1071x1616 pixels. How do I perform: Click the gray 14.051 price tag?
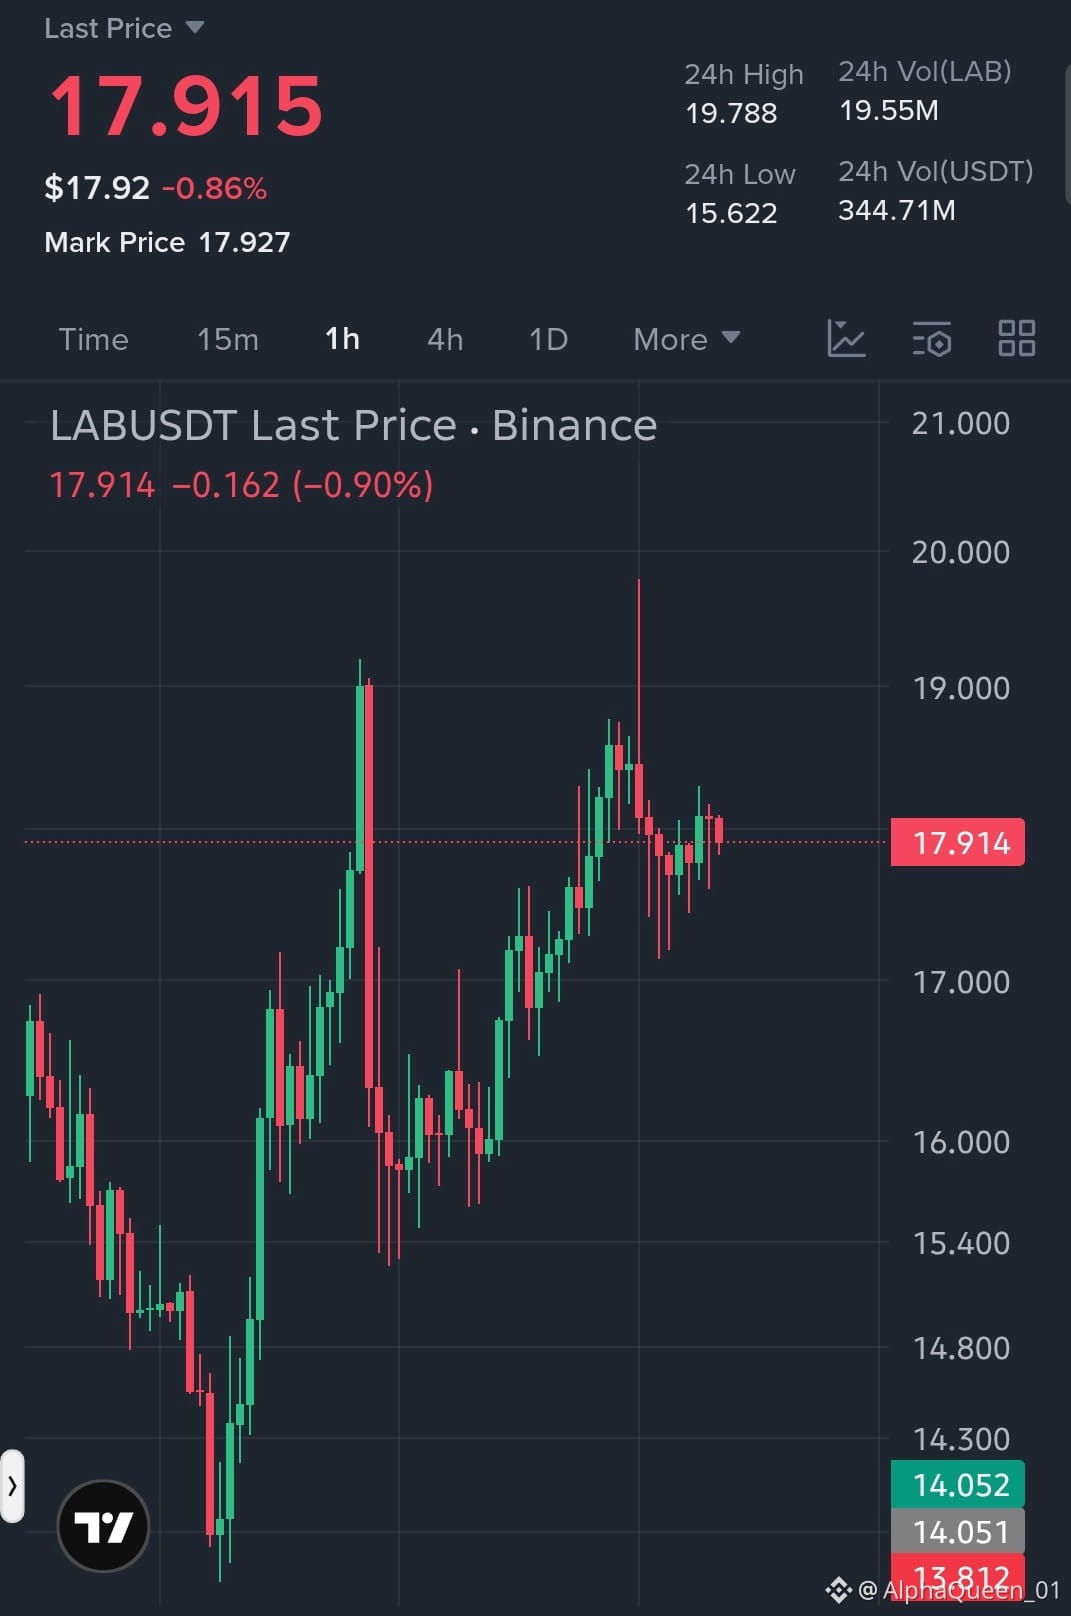tap(958, 1531)
